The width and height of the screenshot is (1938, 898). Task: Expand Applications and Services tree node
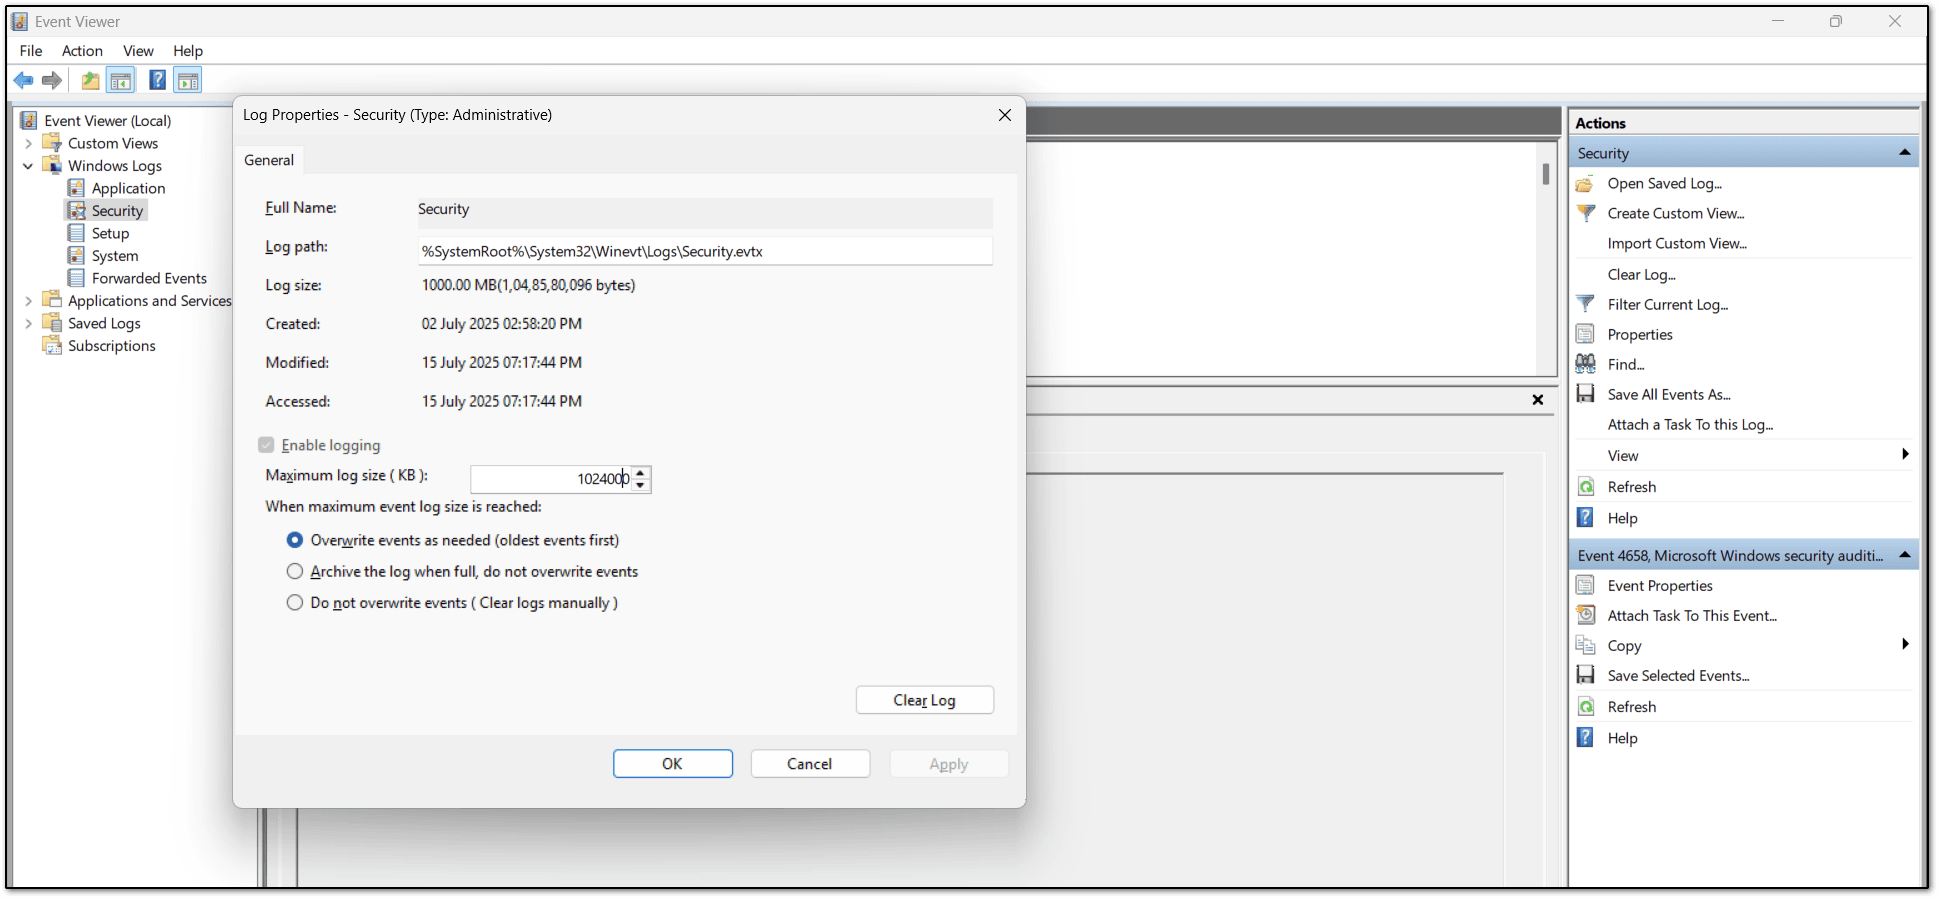pyautogui.click(x=29, y=301)
